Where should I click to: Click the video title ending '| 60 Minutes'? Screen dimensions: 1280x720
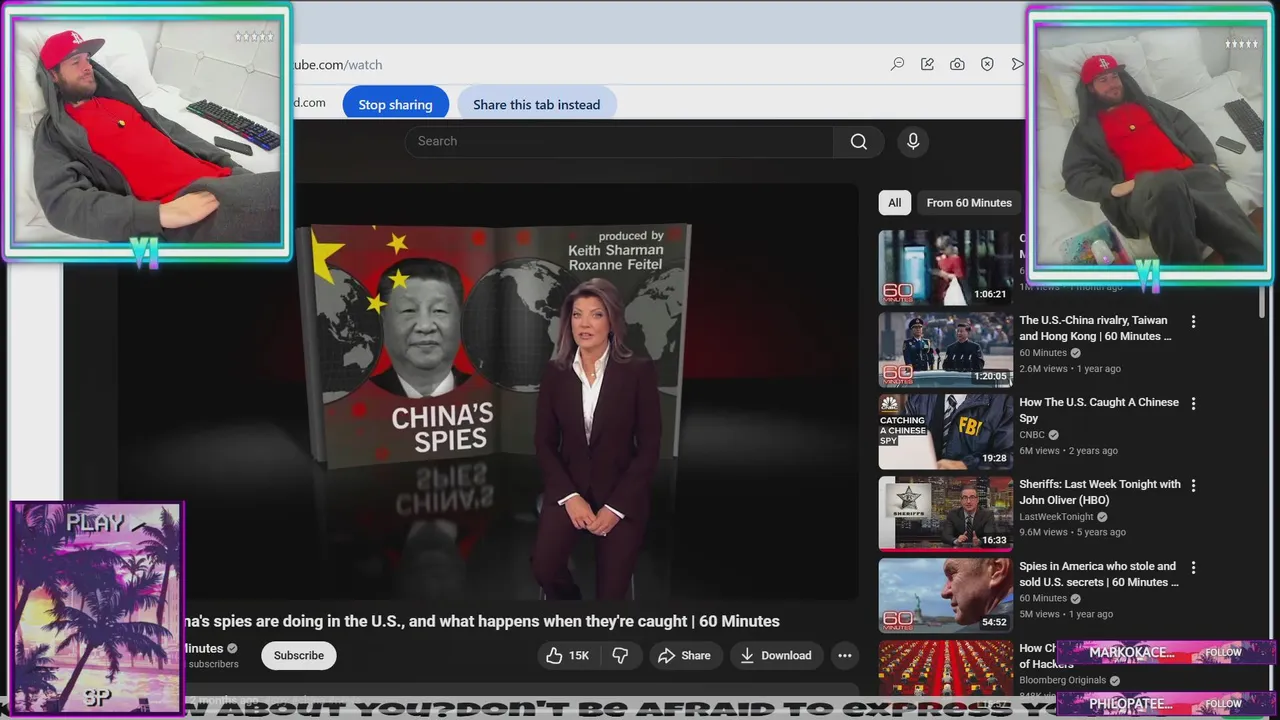click(480, 621)
